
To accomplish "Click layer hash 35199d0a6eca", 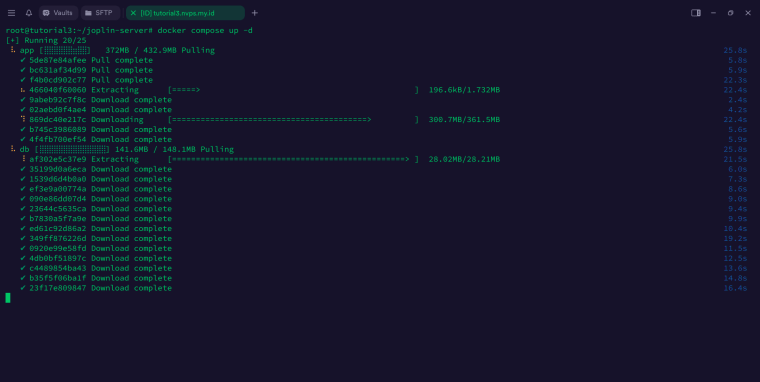I will click(x=58, y=169).
